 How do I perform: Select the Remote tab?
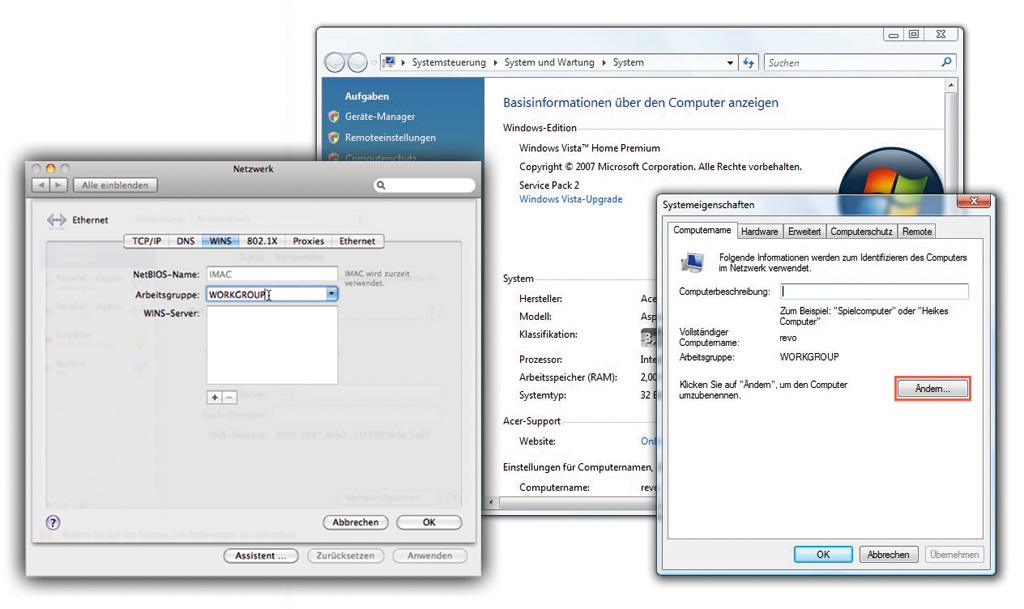coord(917,232)
